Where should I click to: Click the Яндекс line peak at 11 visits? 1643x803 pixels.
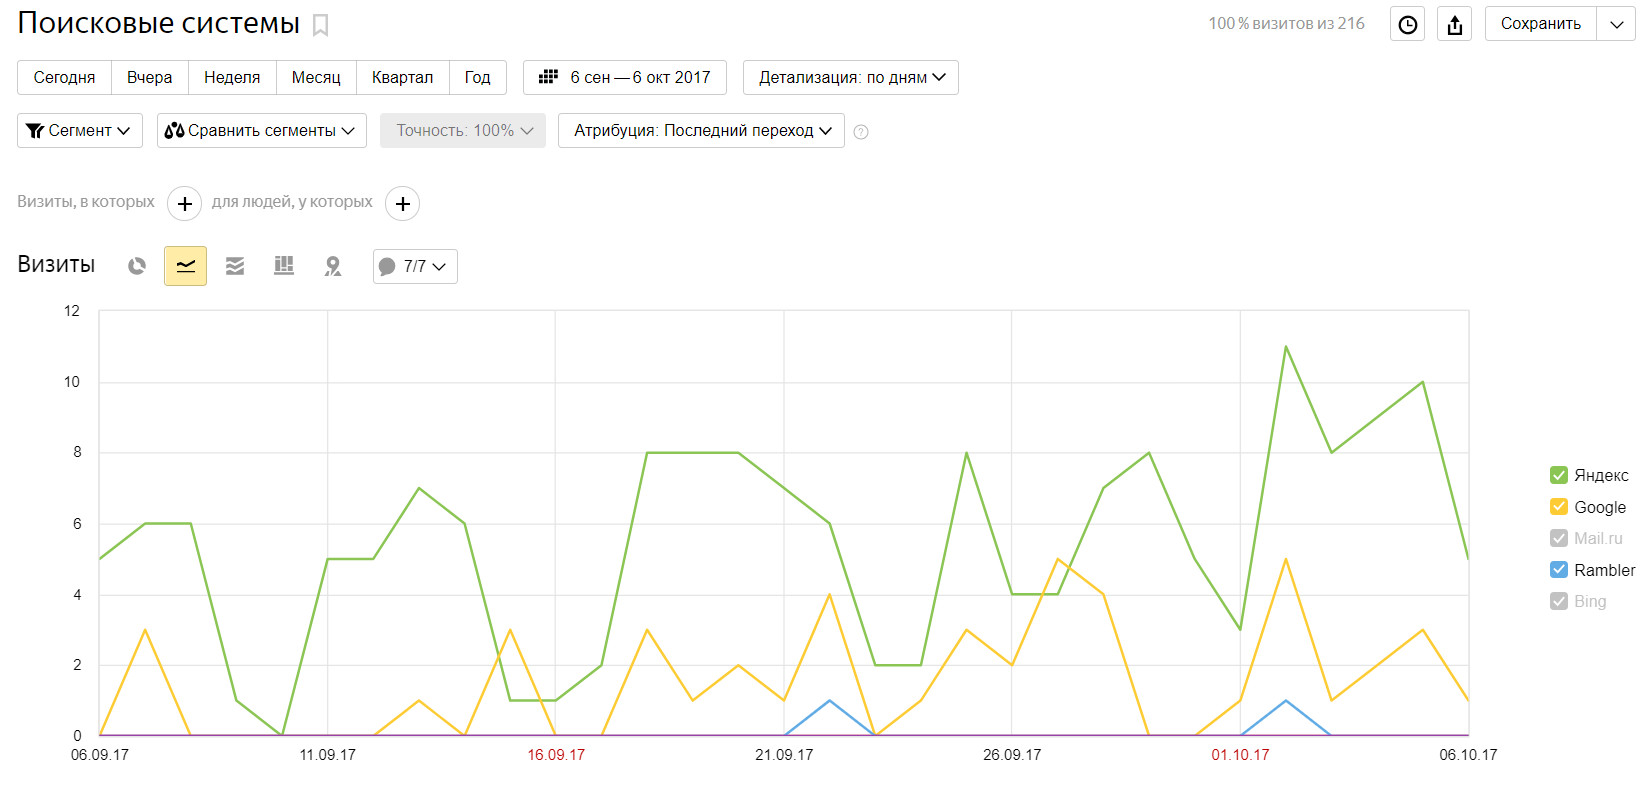1285,347
